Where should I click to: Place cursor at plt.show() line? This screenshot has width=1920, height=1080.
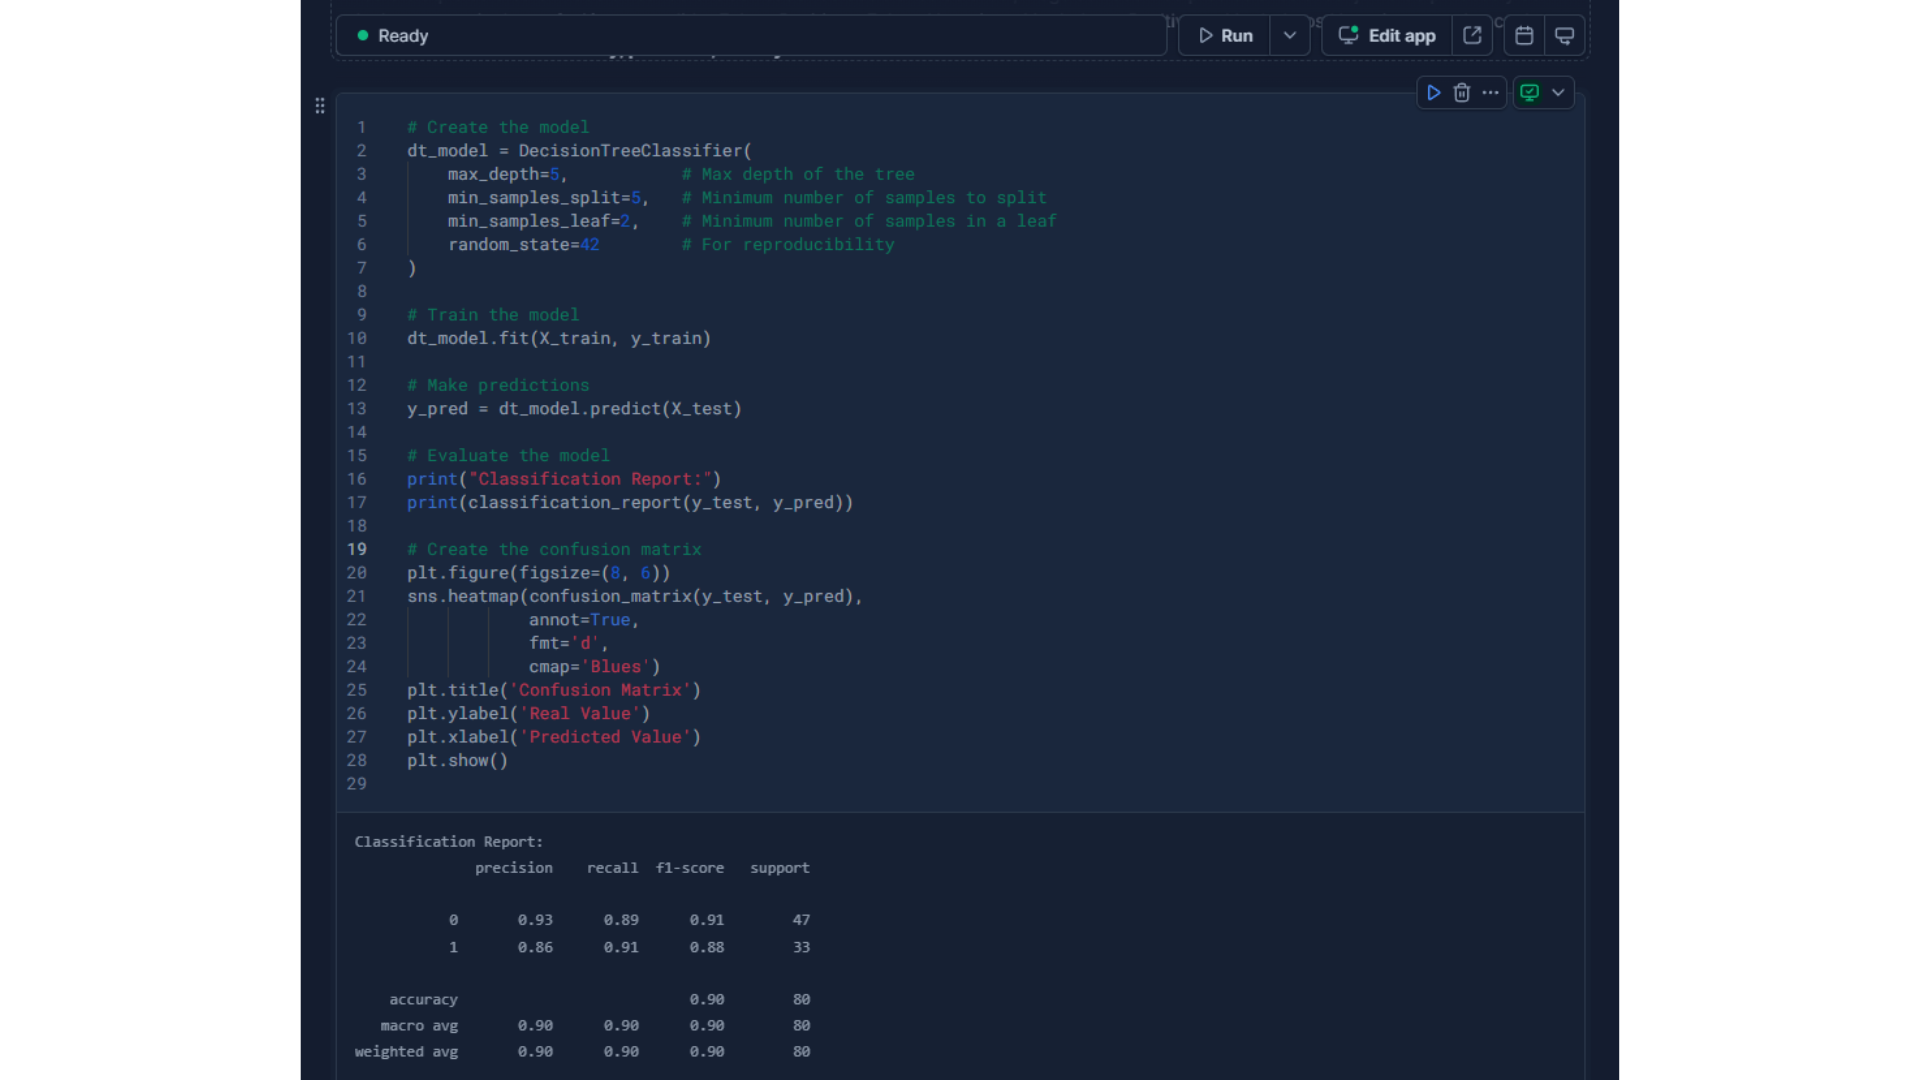(457, 761)
